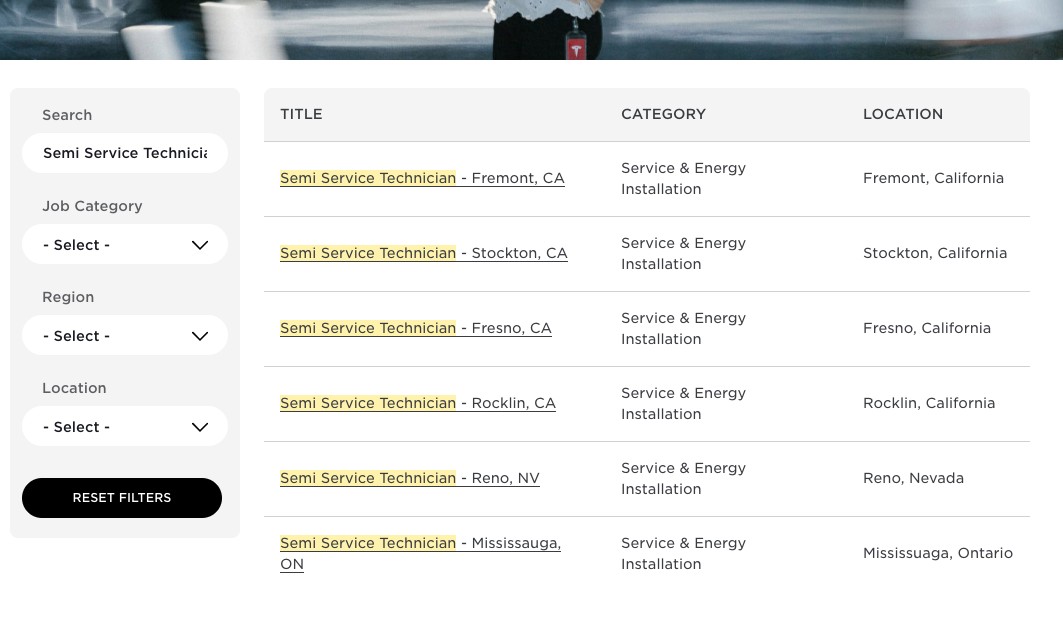The width and height of the screenshot is (1063, 620).
Task: Expand the Region select dropdown
Action: (x=125, y=335)
